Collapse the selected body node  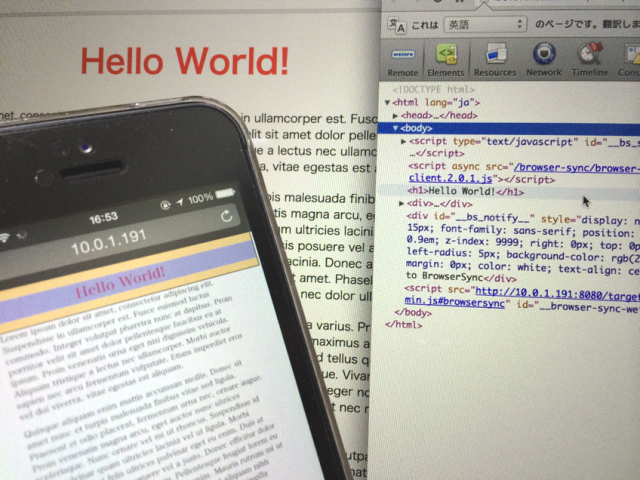point(396,128)
